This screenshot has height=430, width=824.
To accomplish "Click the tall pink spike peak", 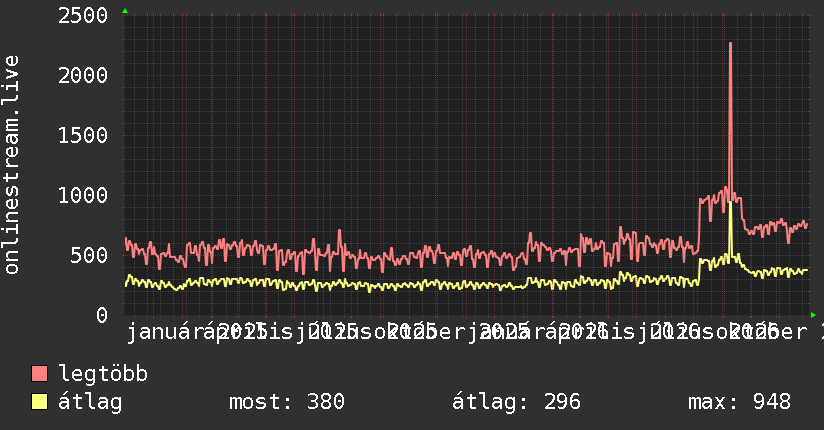I will (x=730, y=44).
